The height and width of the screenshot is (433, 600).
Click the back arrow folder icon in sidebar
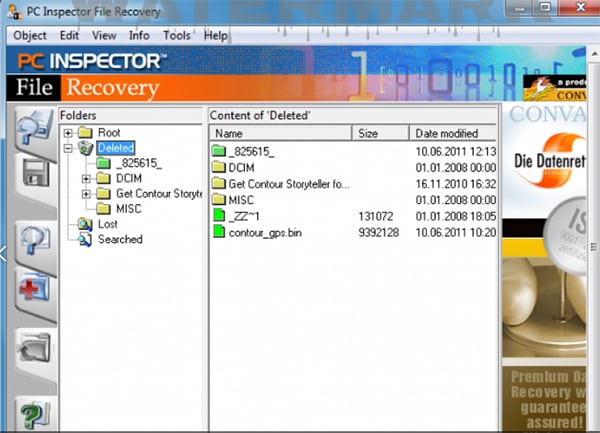pyautogui.click(x=34, y=348)
